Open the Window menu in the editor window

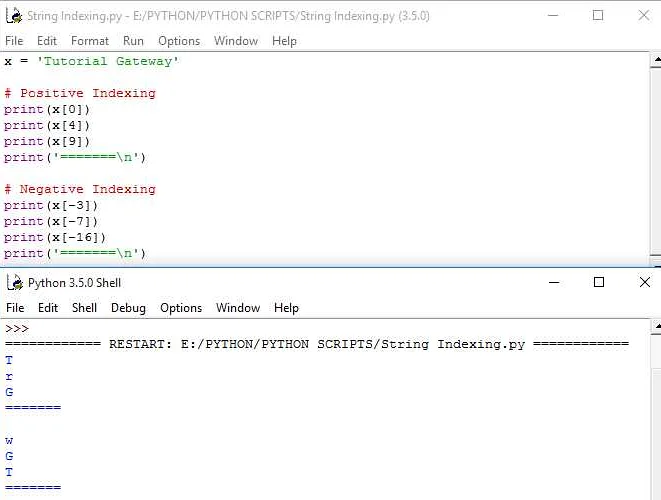[x=236, y=41]
